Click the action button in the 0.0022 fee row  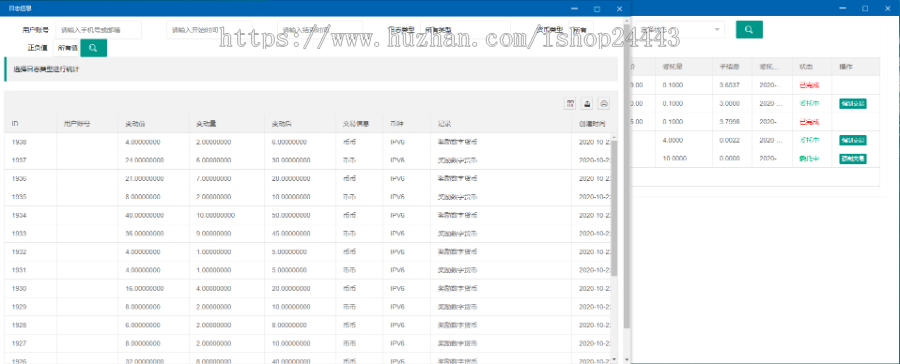click(x=852, y=140)
